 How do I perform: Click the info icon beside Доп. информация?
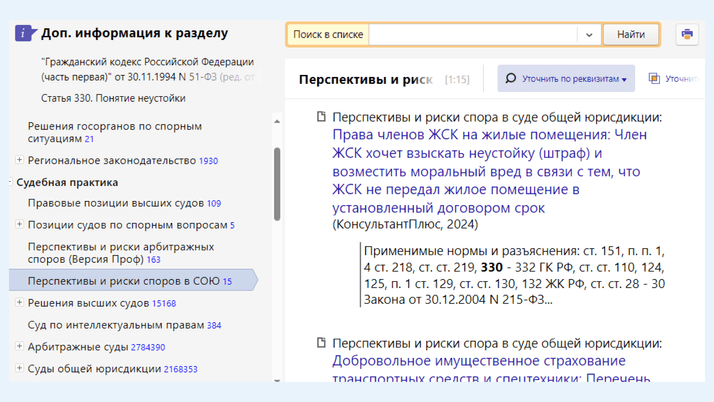tap(25, 33)
